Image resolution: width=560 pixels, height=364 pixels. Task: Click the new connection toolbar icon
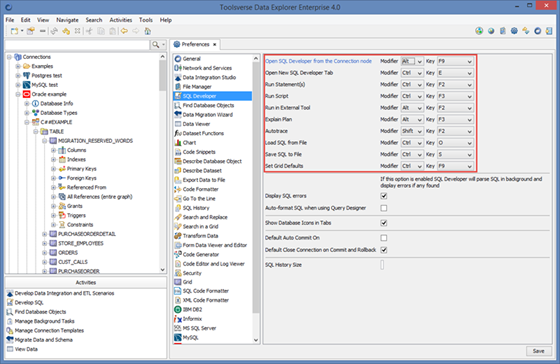(14, 31)
